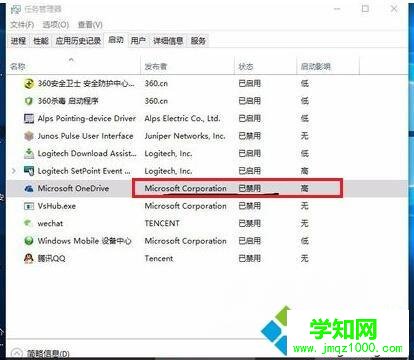Click publisher Tencent in 腾讯QQ row
Image resolution: width=414 pixels, height=360 pixels.
pyautogui.click(x=159, y=258)
